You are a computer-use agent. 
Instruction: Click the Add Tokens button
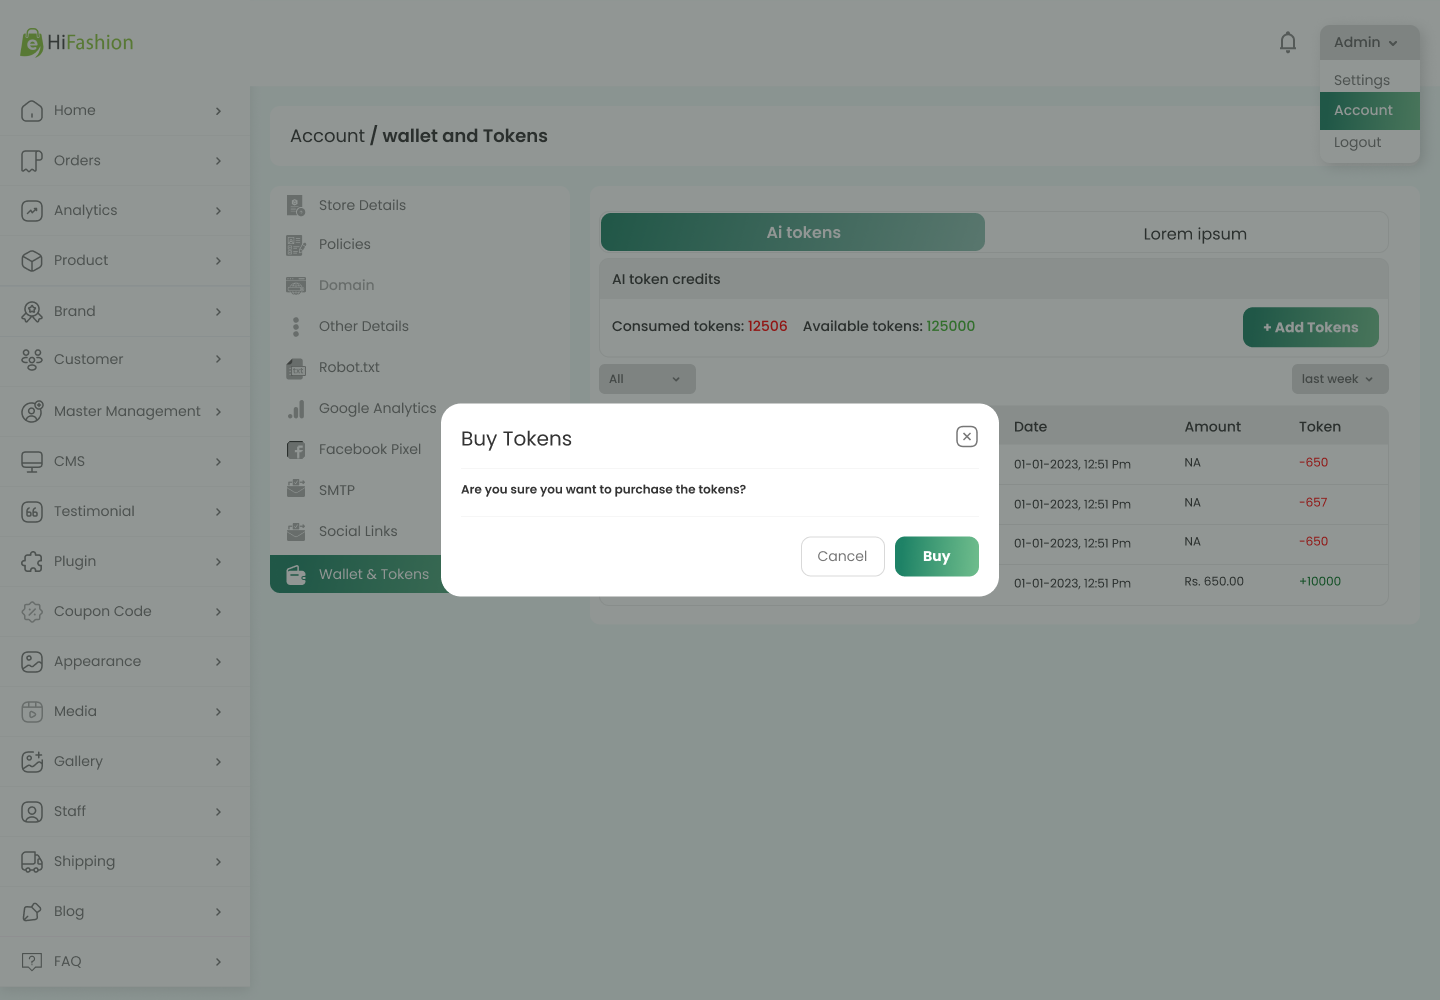(1311, 327)
